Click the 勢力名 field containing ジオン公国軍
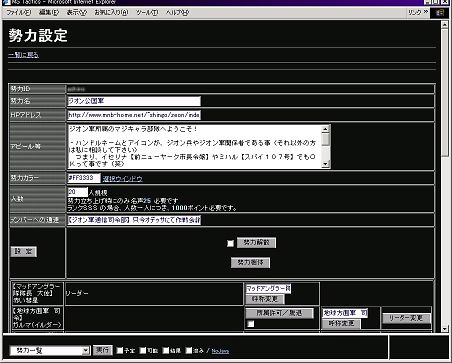Screen dimensions: 452x363 [134, 101]
